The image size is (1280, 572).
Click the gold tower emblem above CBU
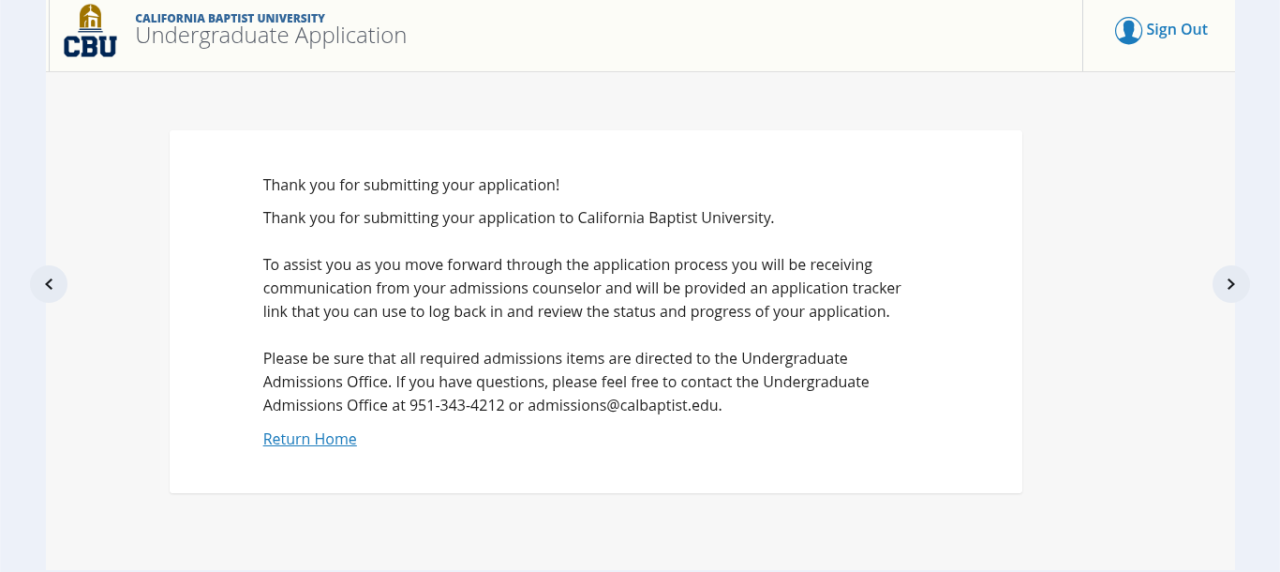(x=90, y=17)
